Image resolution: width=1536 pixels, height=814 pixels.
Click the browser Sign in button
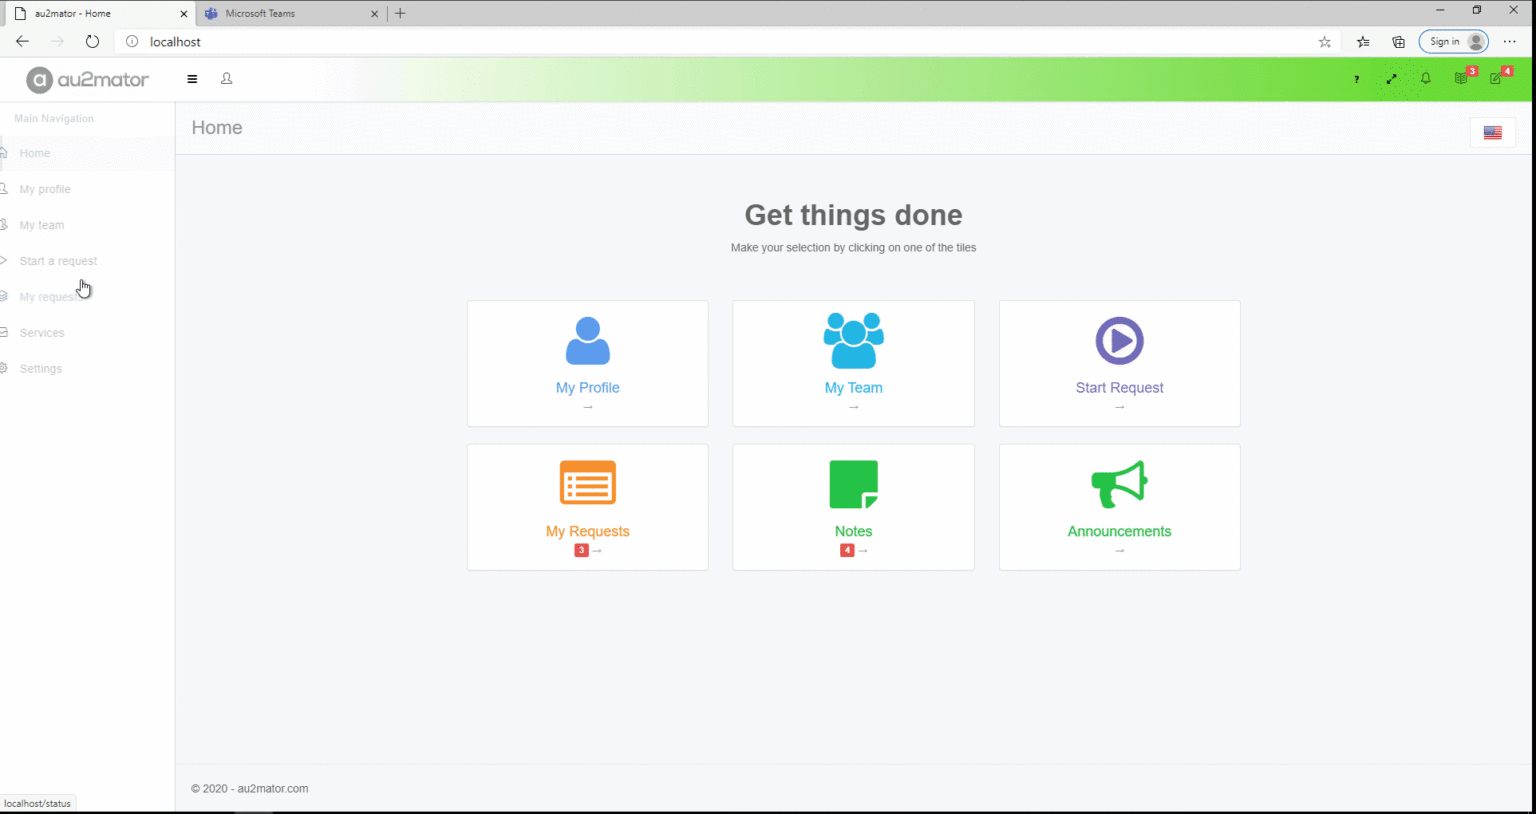point(1453,42)
